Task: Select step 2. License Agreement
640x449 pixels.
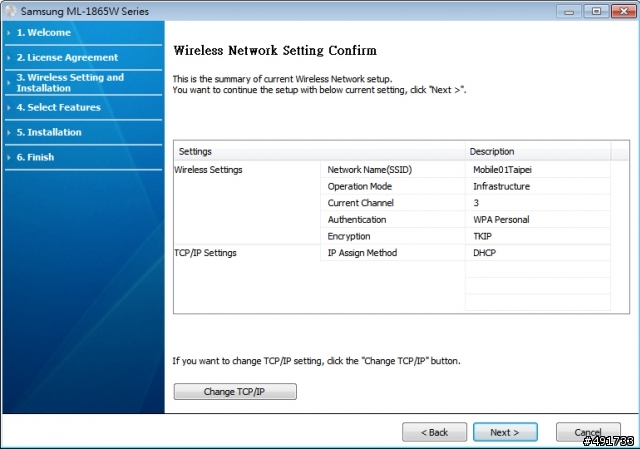Action: pyautogui.click(x=67, y=58)
